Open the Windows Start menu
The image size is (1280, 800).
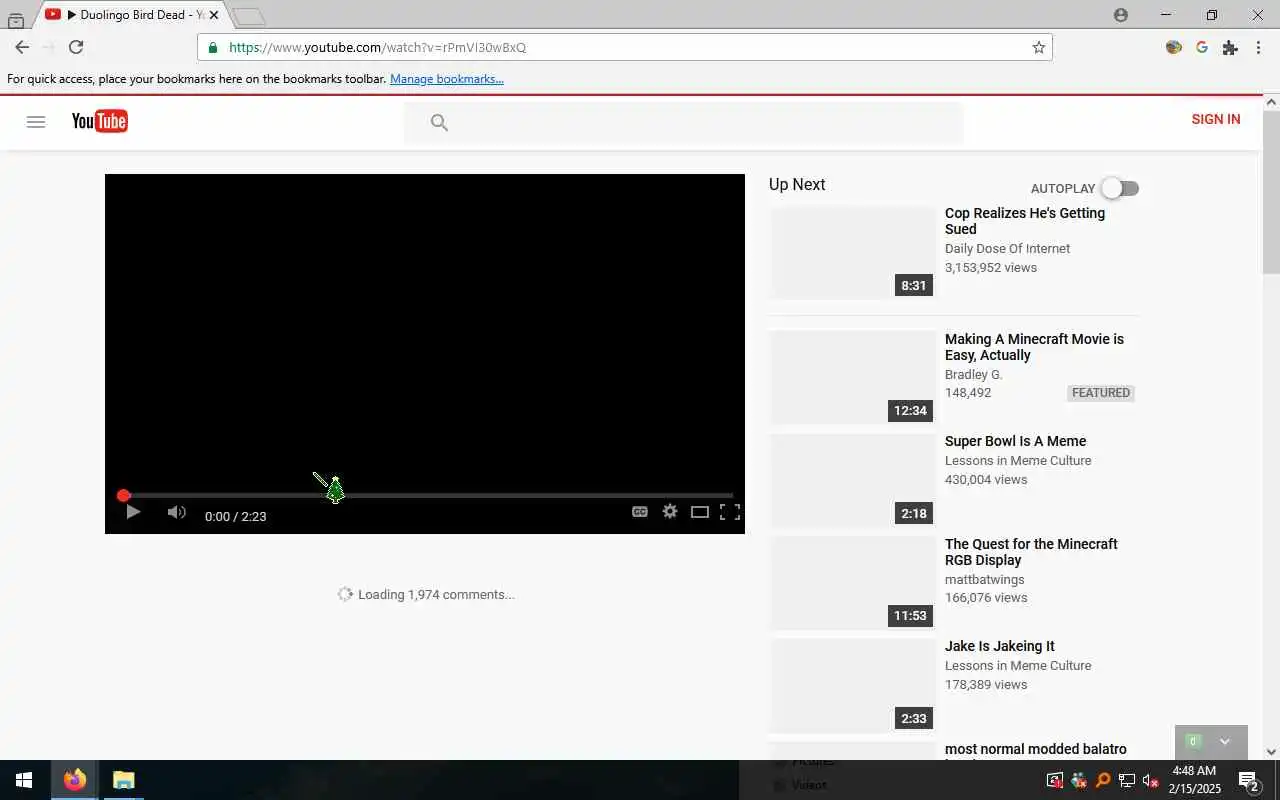point(24,780)
